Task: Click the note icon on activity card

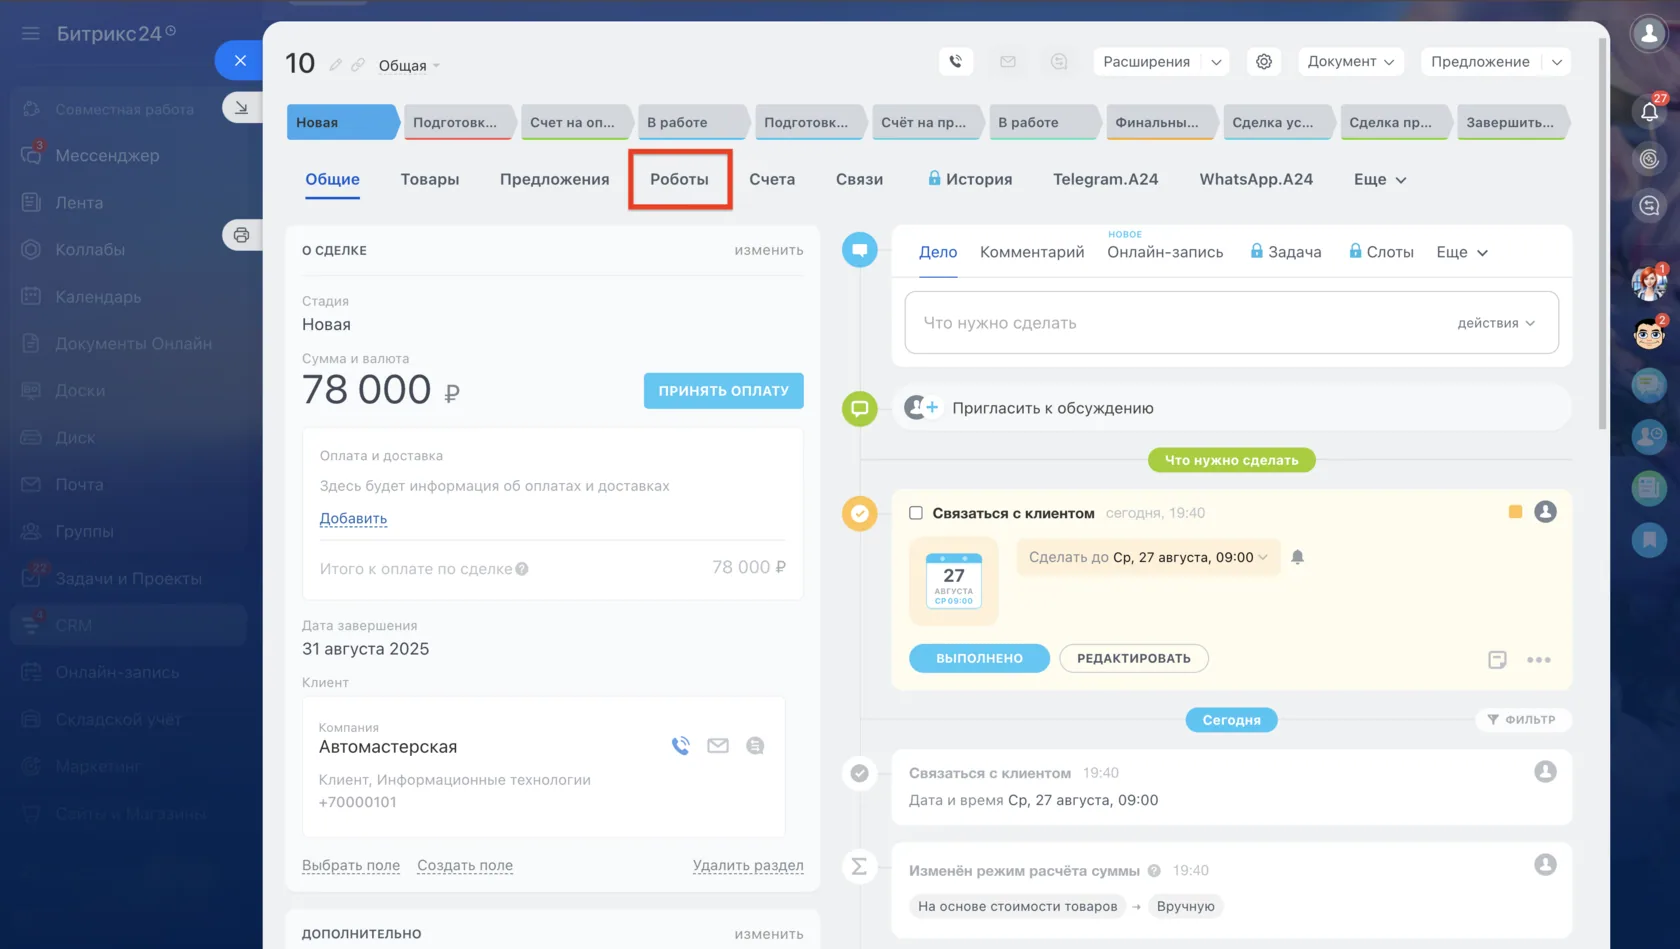Action: coord(1497,660)
